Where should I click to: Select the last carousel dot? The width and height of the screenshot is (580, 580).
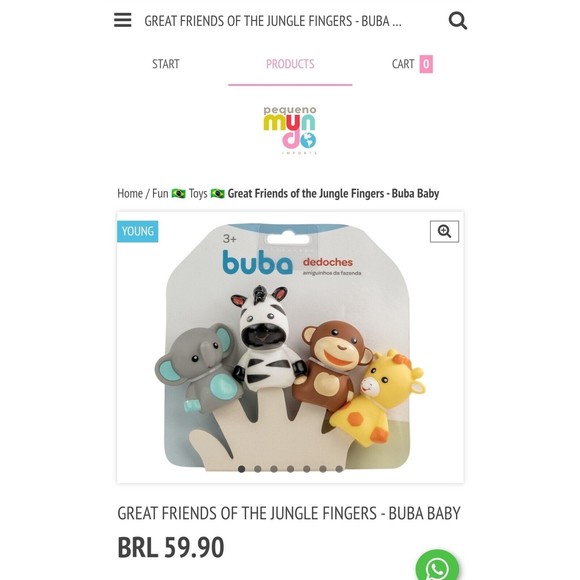339,469
